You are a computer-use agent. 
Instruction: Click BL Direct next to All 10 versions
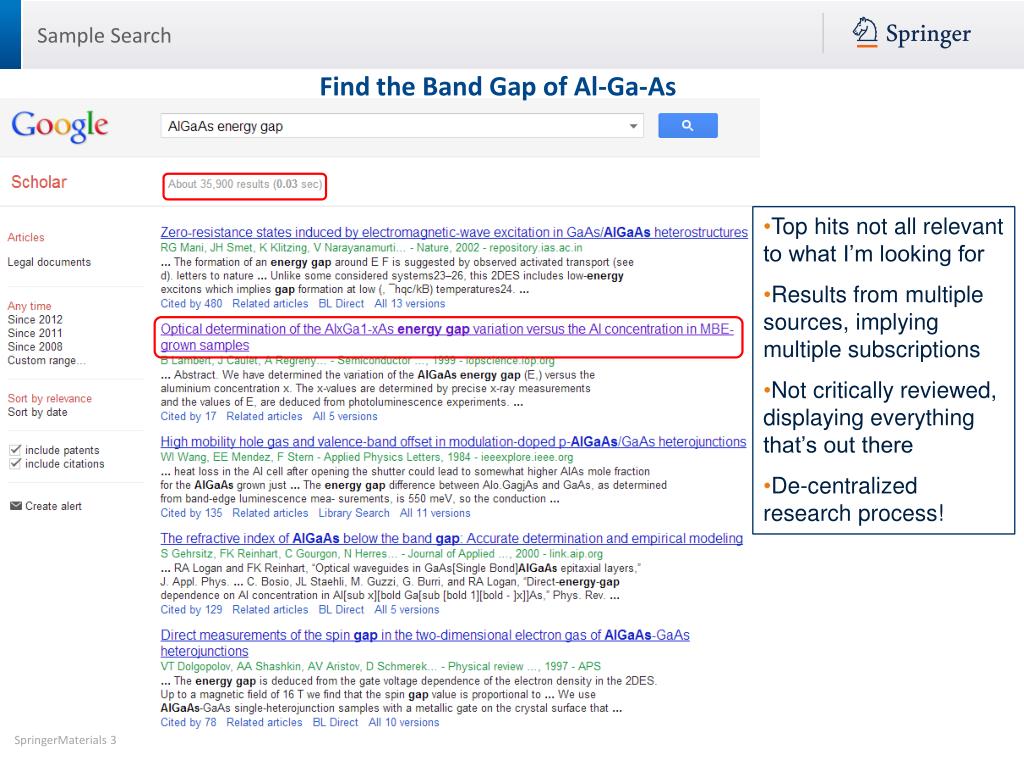(x=336, y=723)
